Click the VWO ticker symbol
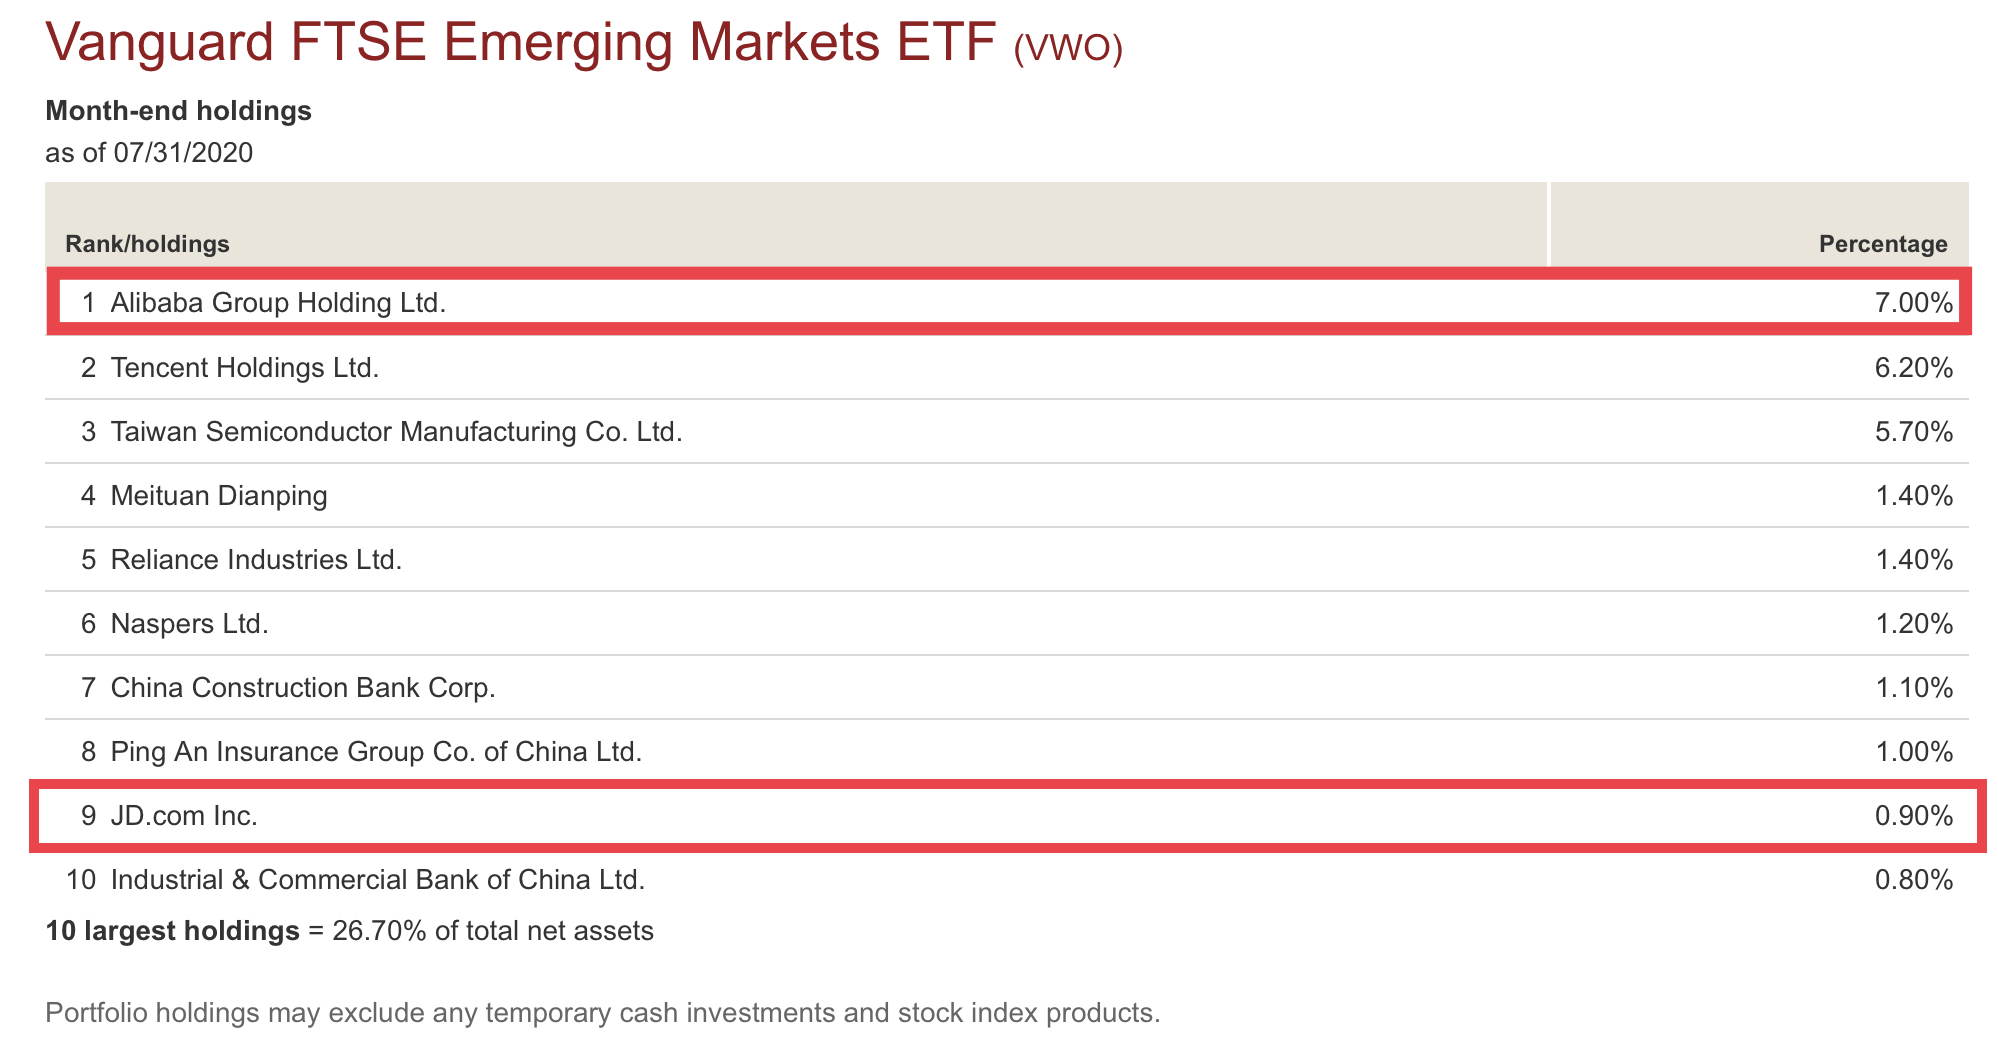 click(x=1068, y=48)
